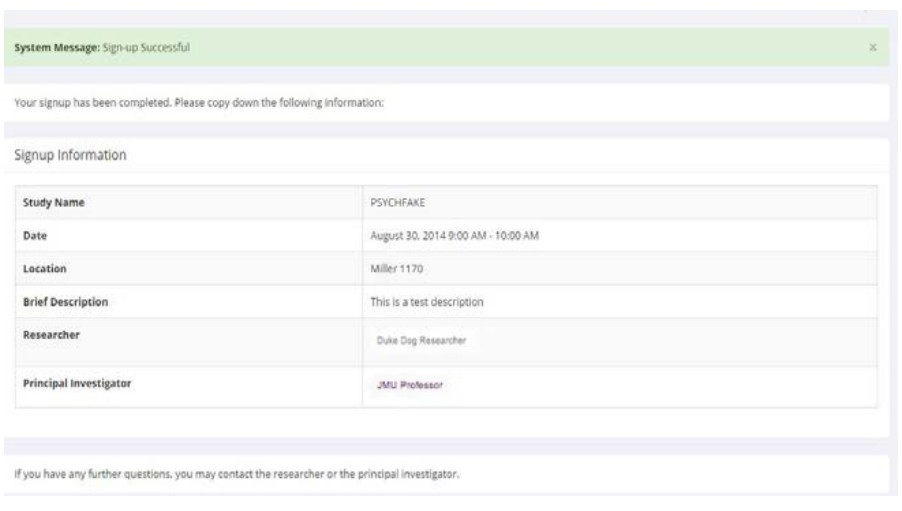Click the Brief Description row label
This screenshot has width=902, height=511.
(x=65, y=302)
